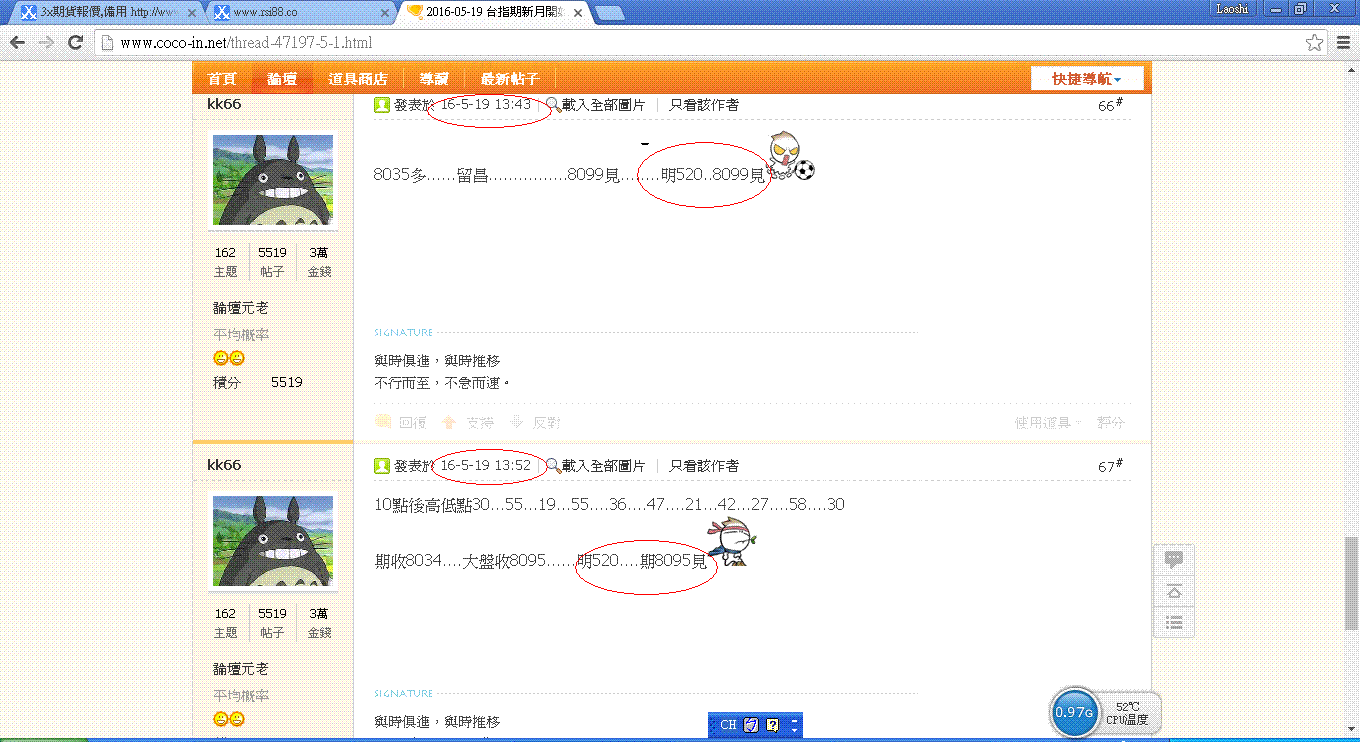The height and width of the screenshot is (742, 1360).
Task: Open the 道具商店 navigation item
Action: click(358, 79)
